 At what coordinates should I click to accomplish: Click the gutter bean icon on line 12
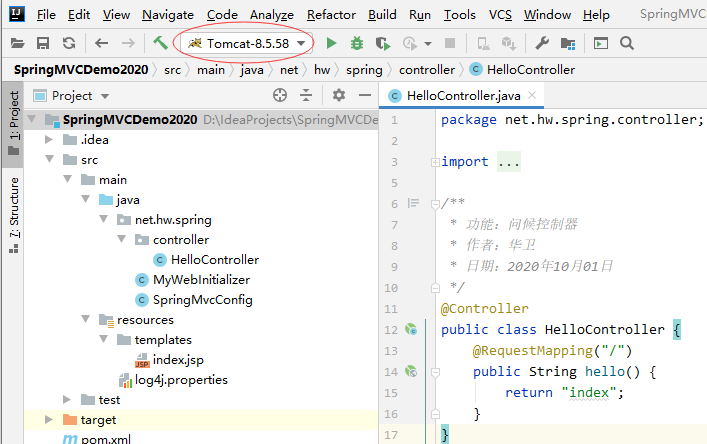(411, 330)
